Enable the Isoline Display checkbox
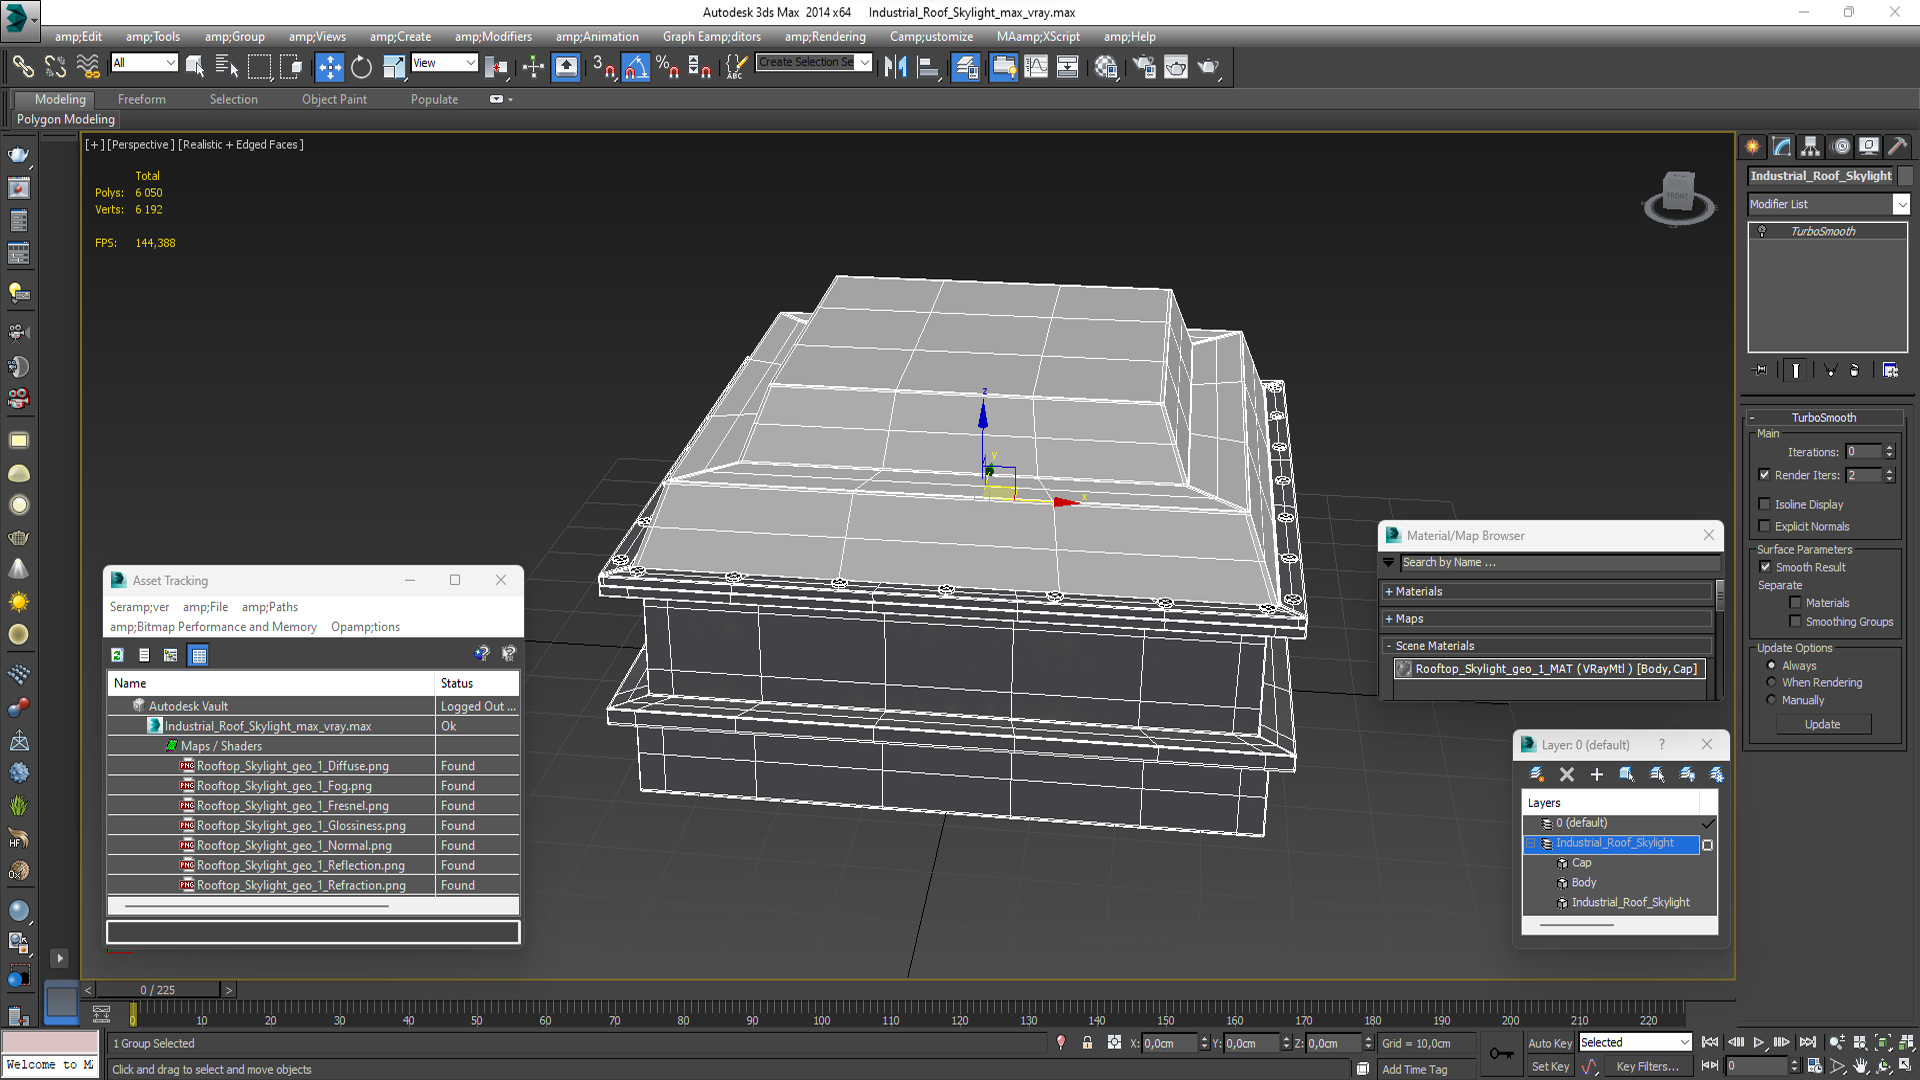Screen dimensions: 1920x1080 pyautogui.click(x=1765, y=504)
